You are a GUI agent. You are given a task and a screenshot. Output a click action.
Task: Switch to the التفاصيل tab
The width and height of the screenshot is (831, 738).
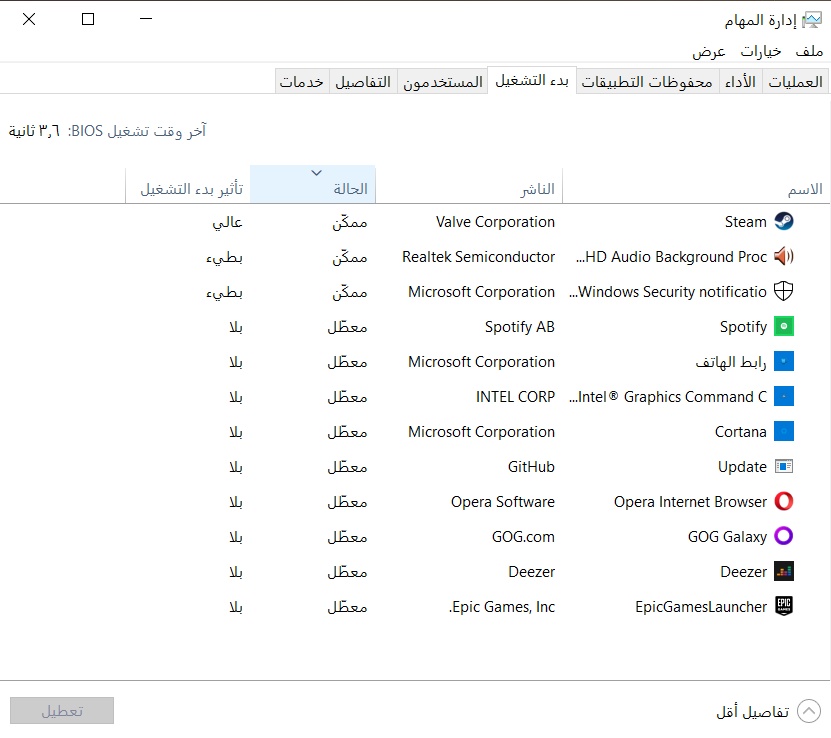(x=363, y=82)
